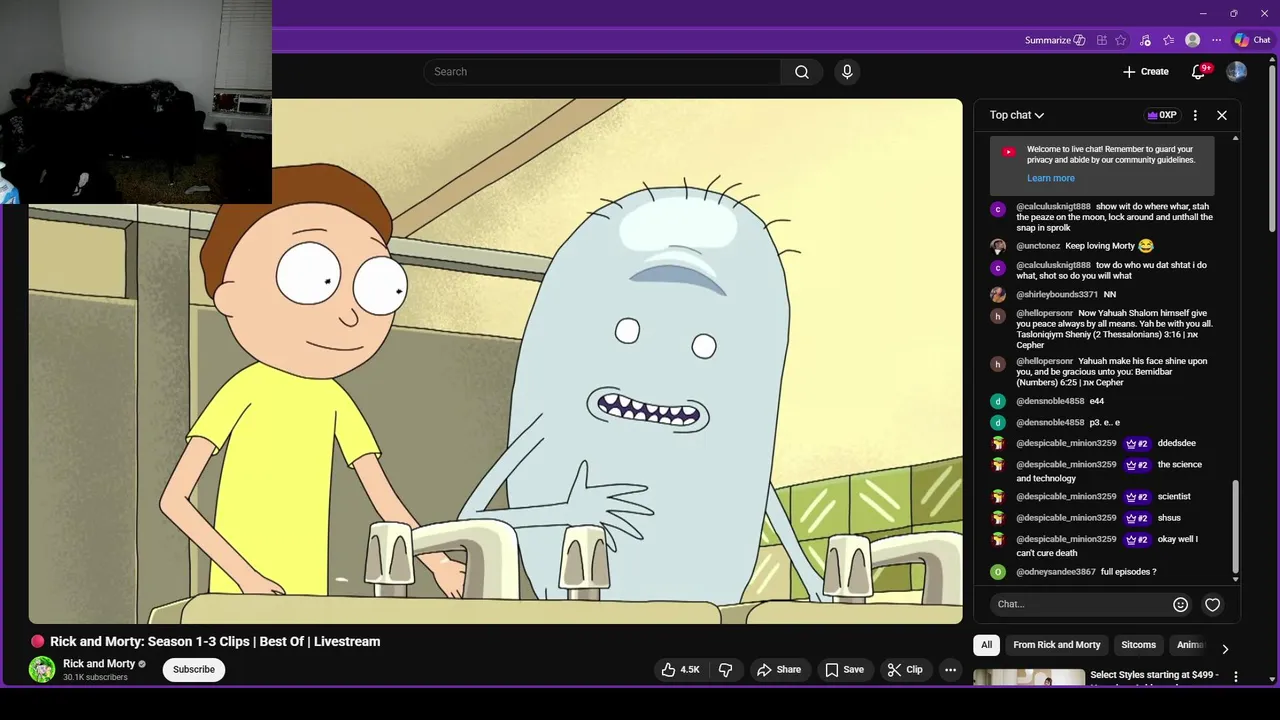The width and height of the screenshot is (1280, 720).
Task: Like the video with thumbs up
Action: (680, 670)
